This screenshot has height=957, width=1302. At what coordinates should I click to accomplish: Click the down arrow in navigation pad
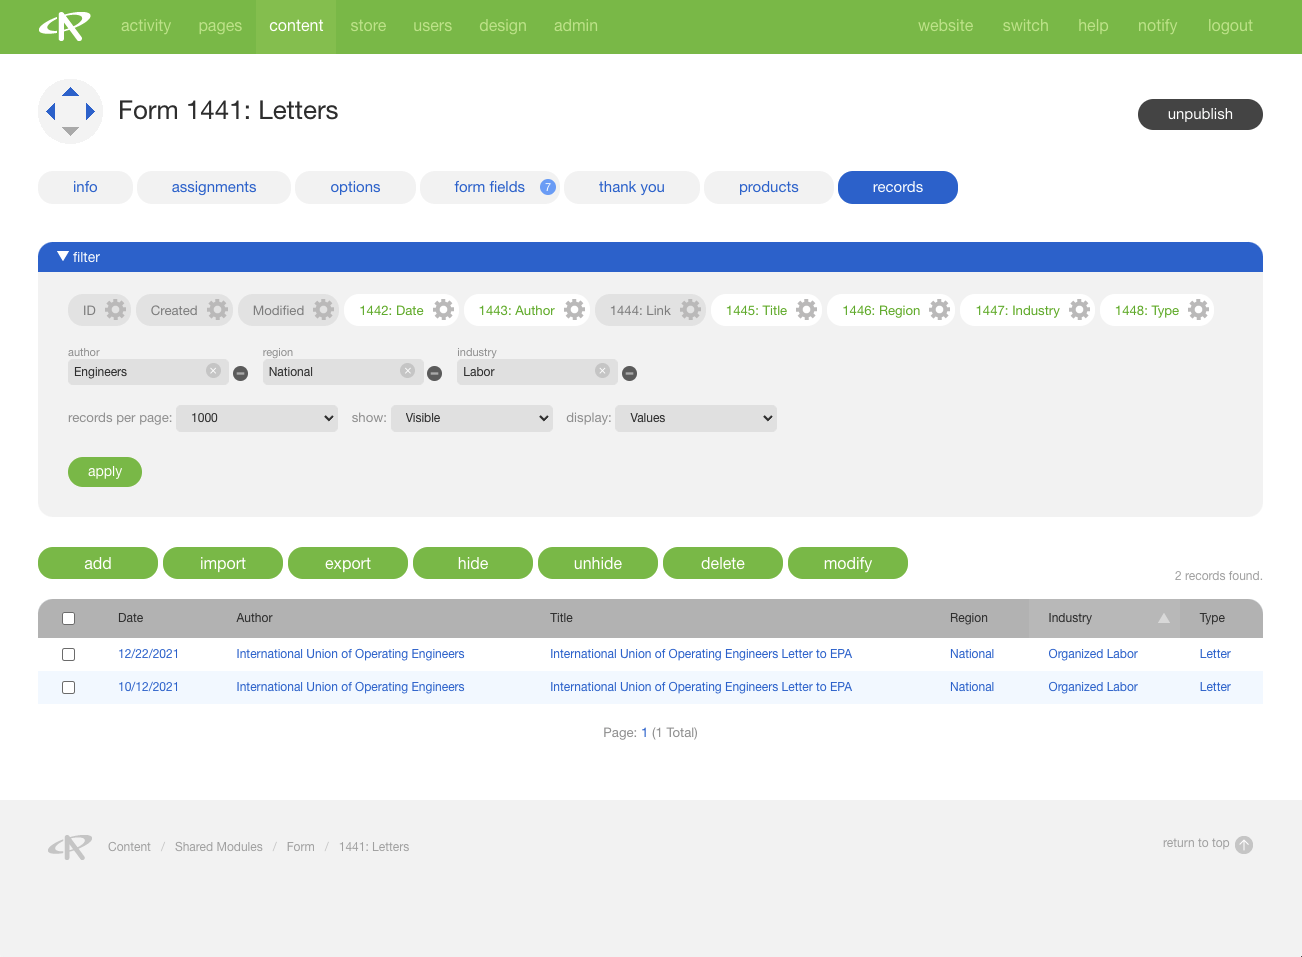coord(70,131)
